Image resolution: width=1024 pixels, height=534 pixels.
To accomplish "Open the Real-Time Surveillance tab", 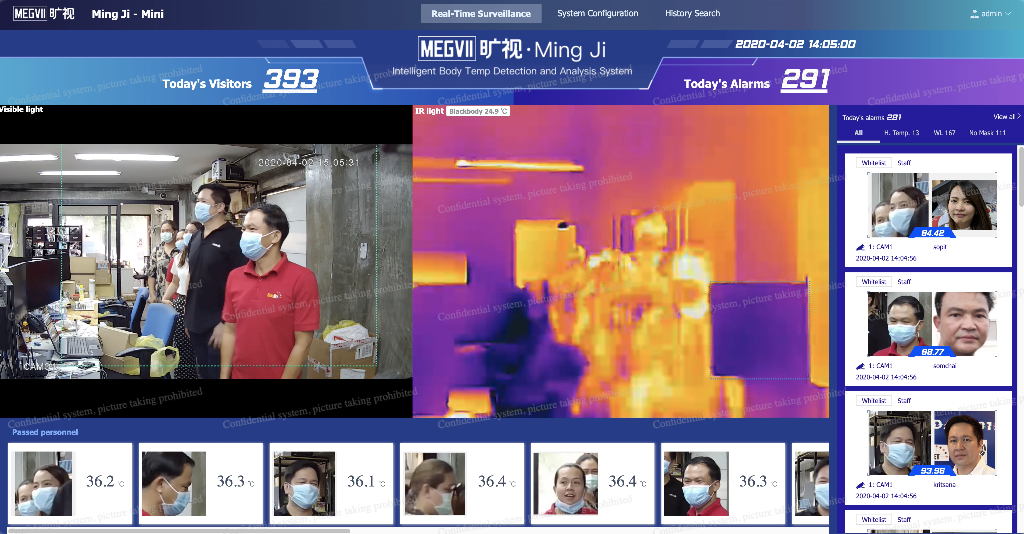I will 481,14.
